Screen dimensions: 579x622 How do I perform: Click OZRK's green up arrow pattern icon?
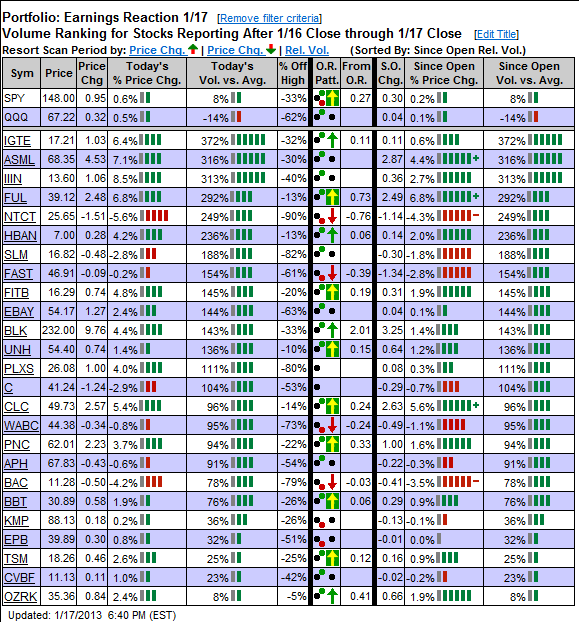point(332,597)
